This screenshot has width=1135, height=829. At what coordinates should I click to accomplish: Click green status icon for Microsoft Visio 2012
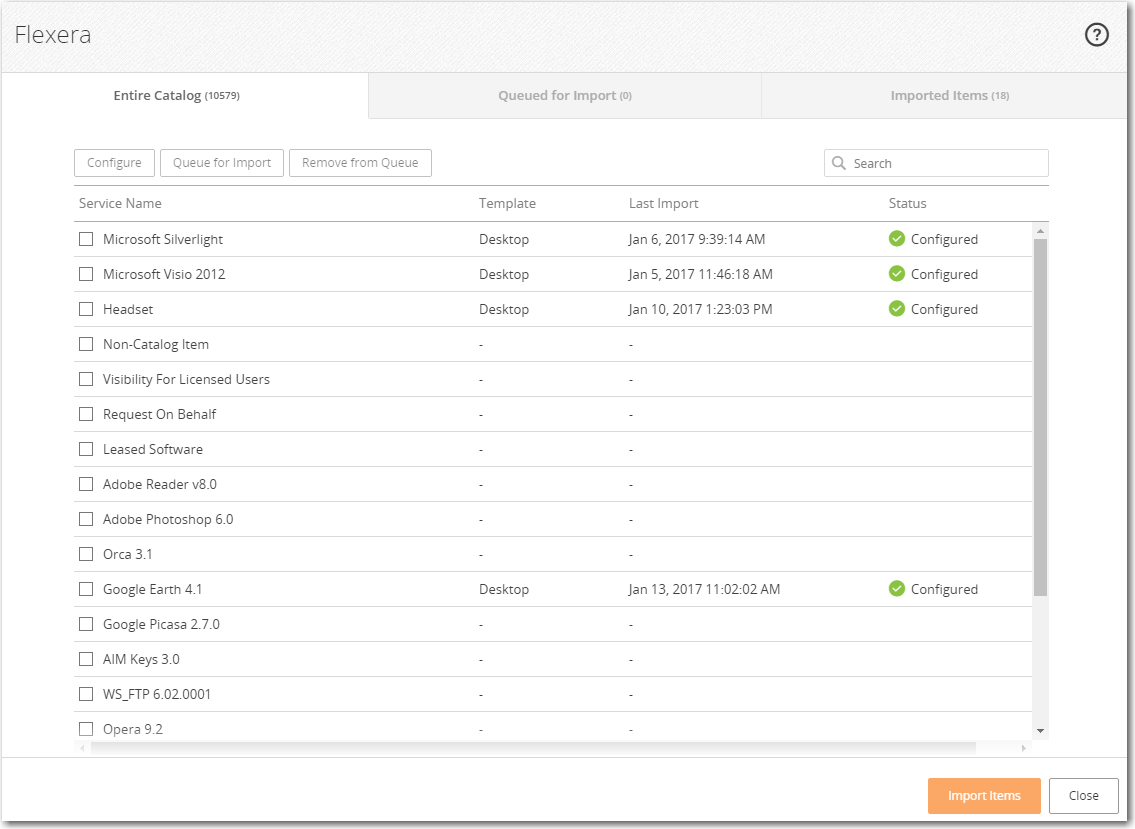coord(897,274)
